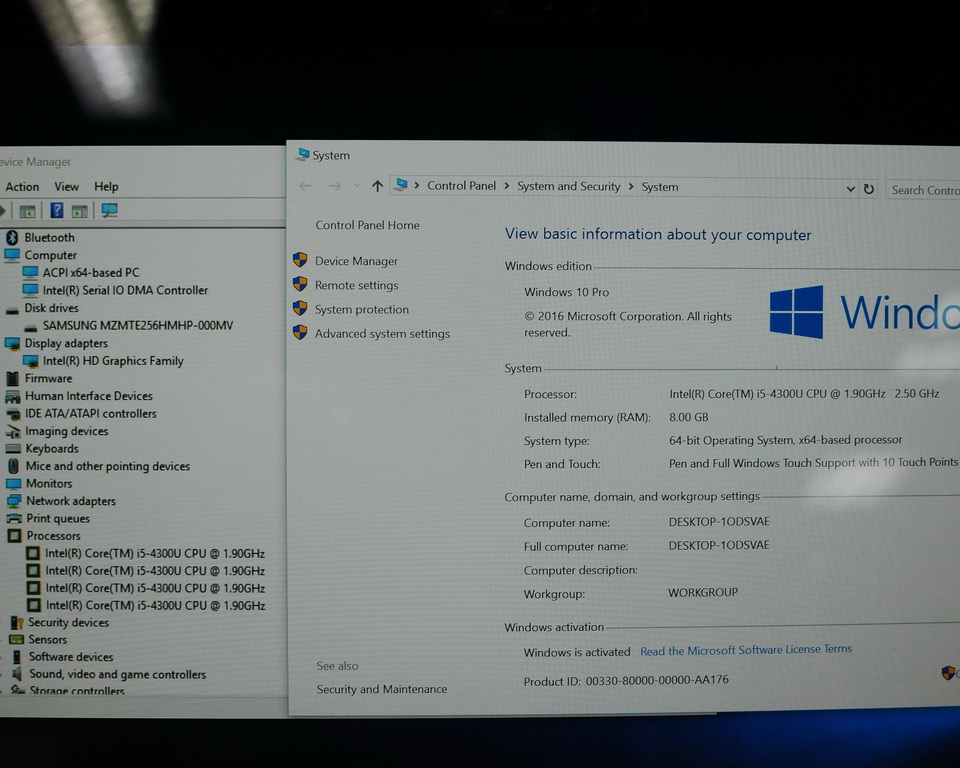Click the Sensors category icon
The height and width of the screenshot is (768, 960).
[17, 640]
